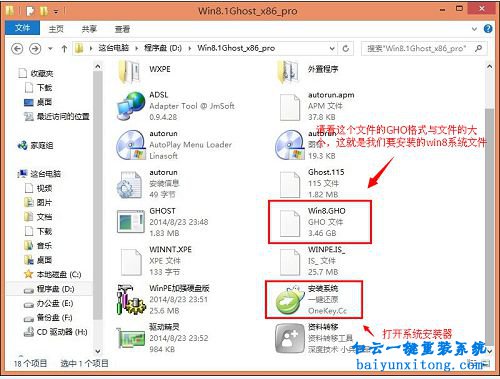Click the Forward navigation arrow
The image size is (500, 379).
click(35, 49)
